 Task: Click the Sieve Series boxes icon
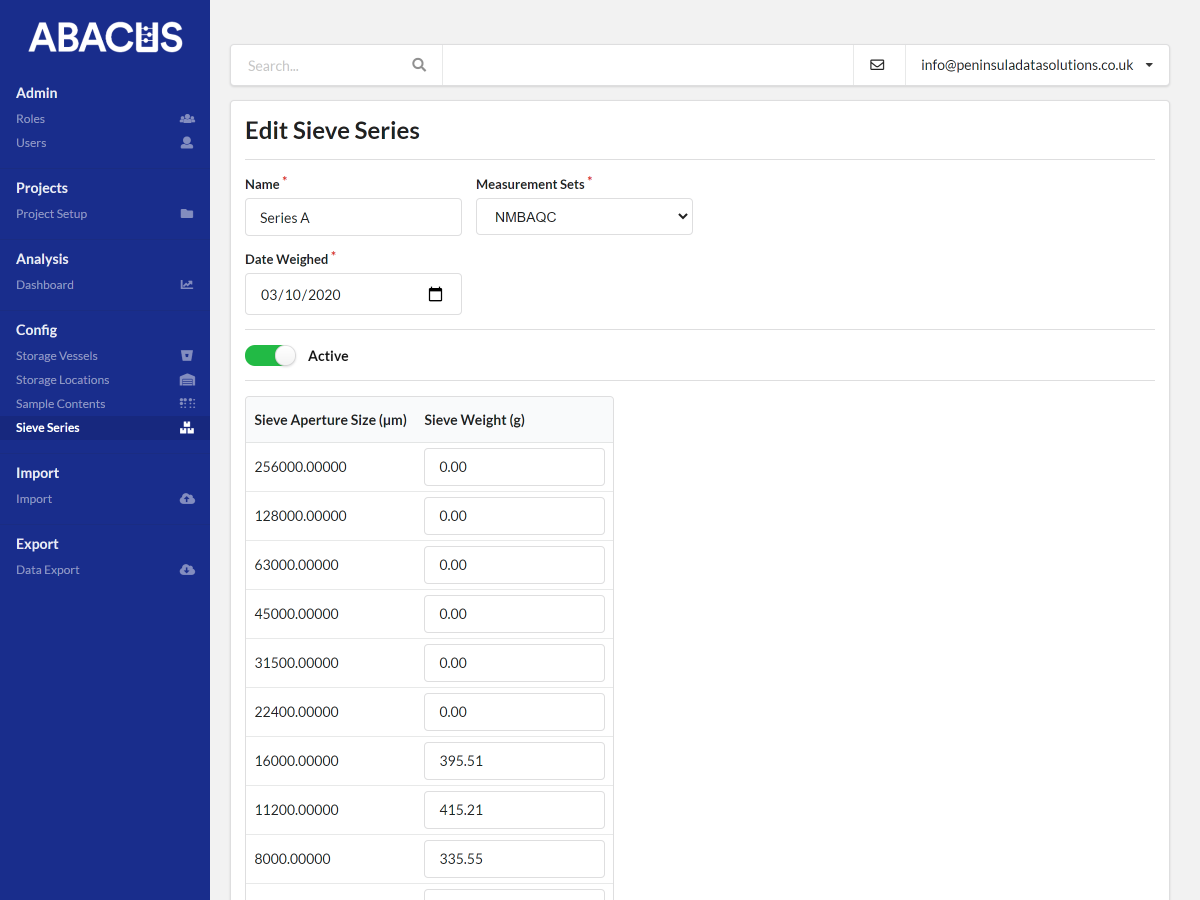click(187, 428)
